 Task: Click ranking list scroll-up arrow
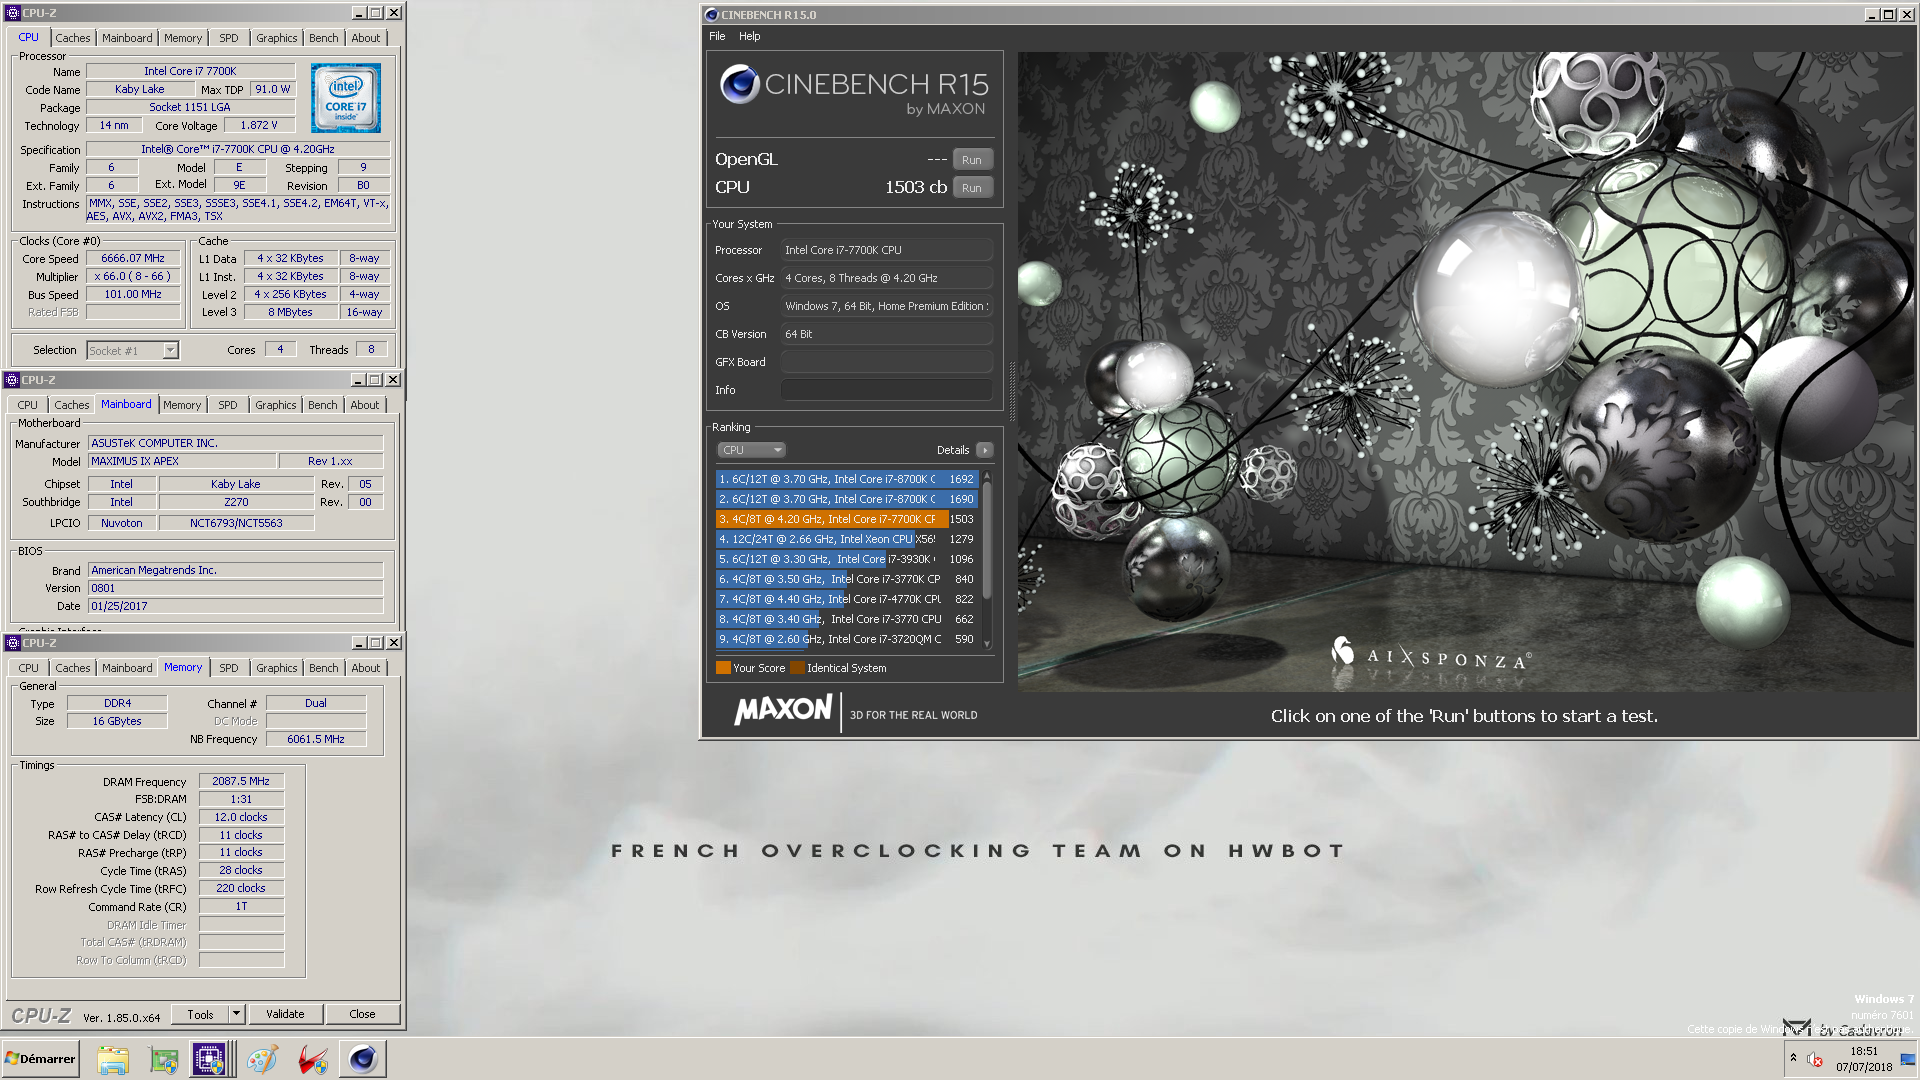987,477
